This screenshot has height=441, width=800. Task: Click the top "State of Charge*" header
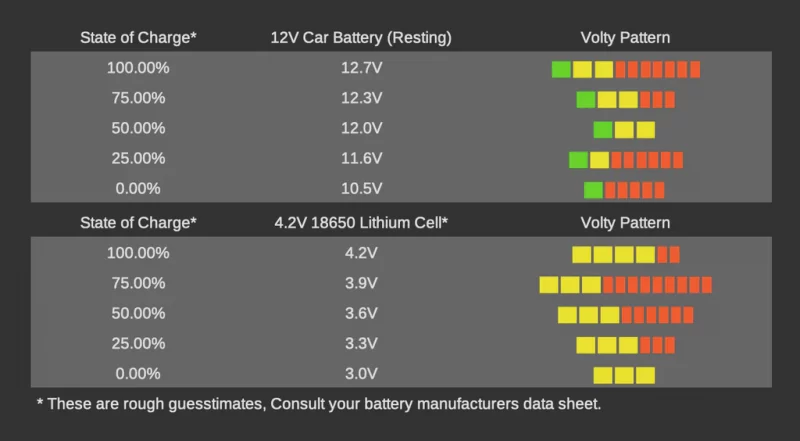[x=138, y=38]
